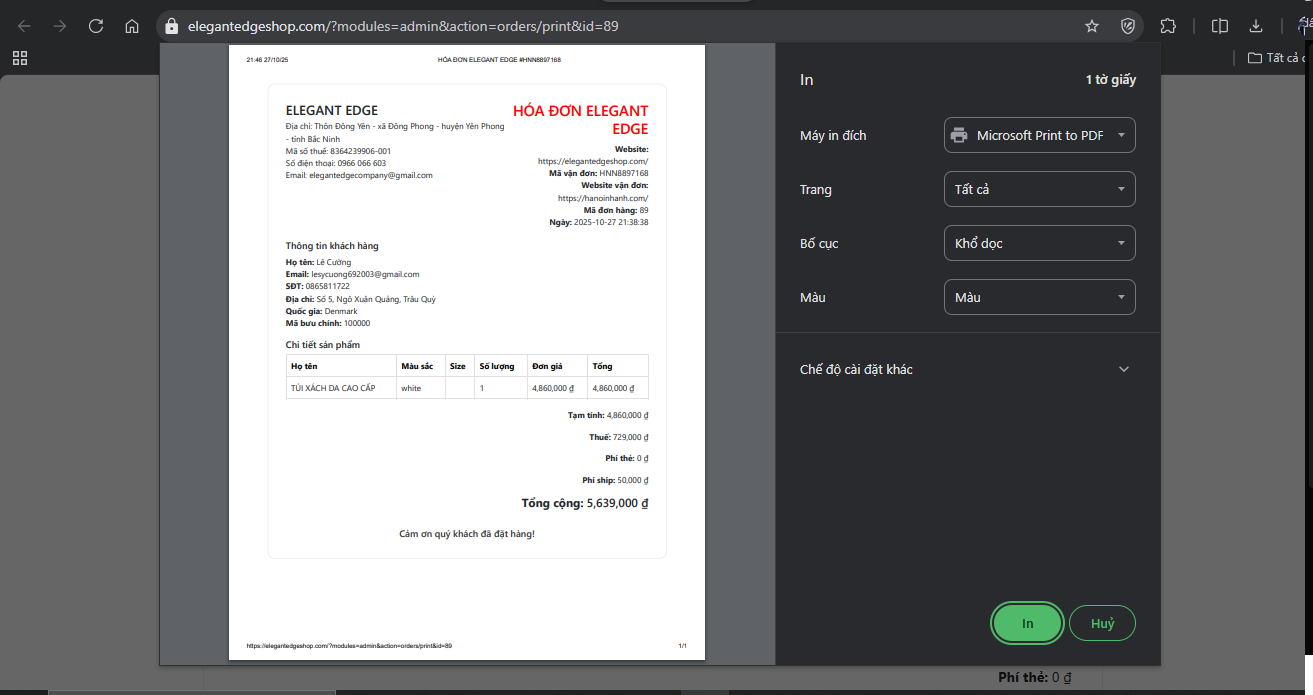Click 'Huỷ' to cancel printing
1313x695 pixels.
(x=1102, y=623)
